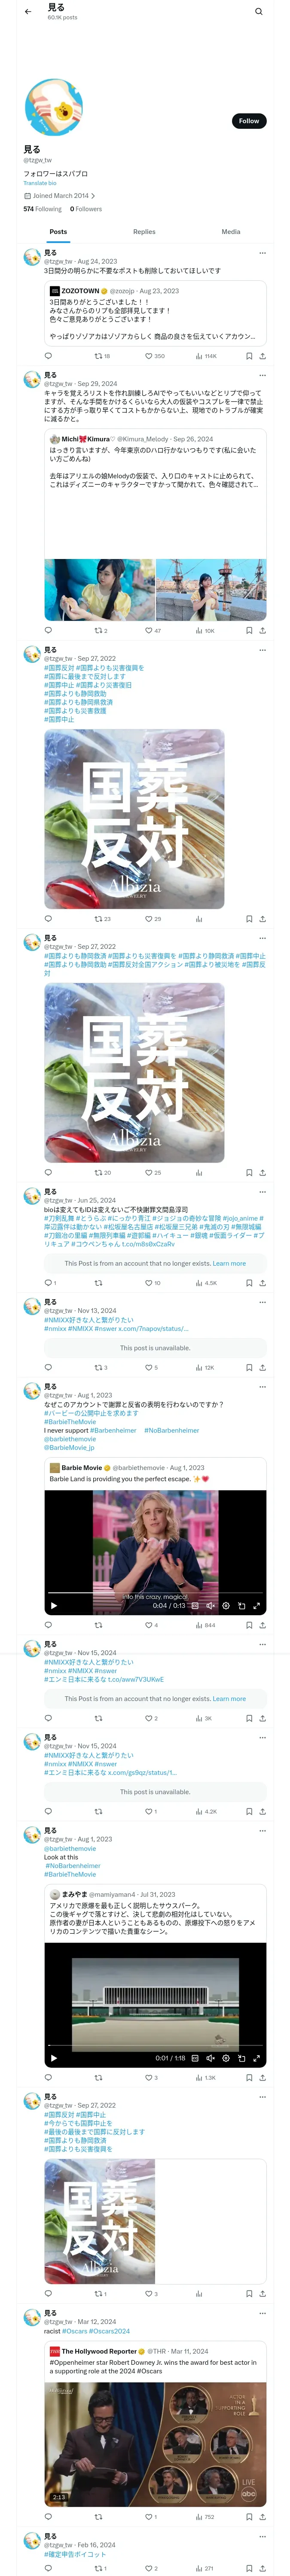290x2576 pixels.
Task: Bookmark the Aug 24, 2023 post
Action: 249,356
